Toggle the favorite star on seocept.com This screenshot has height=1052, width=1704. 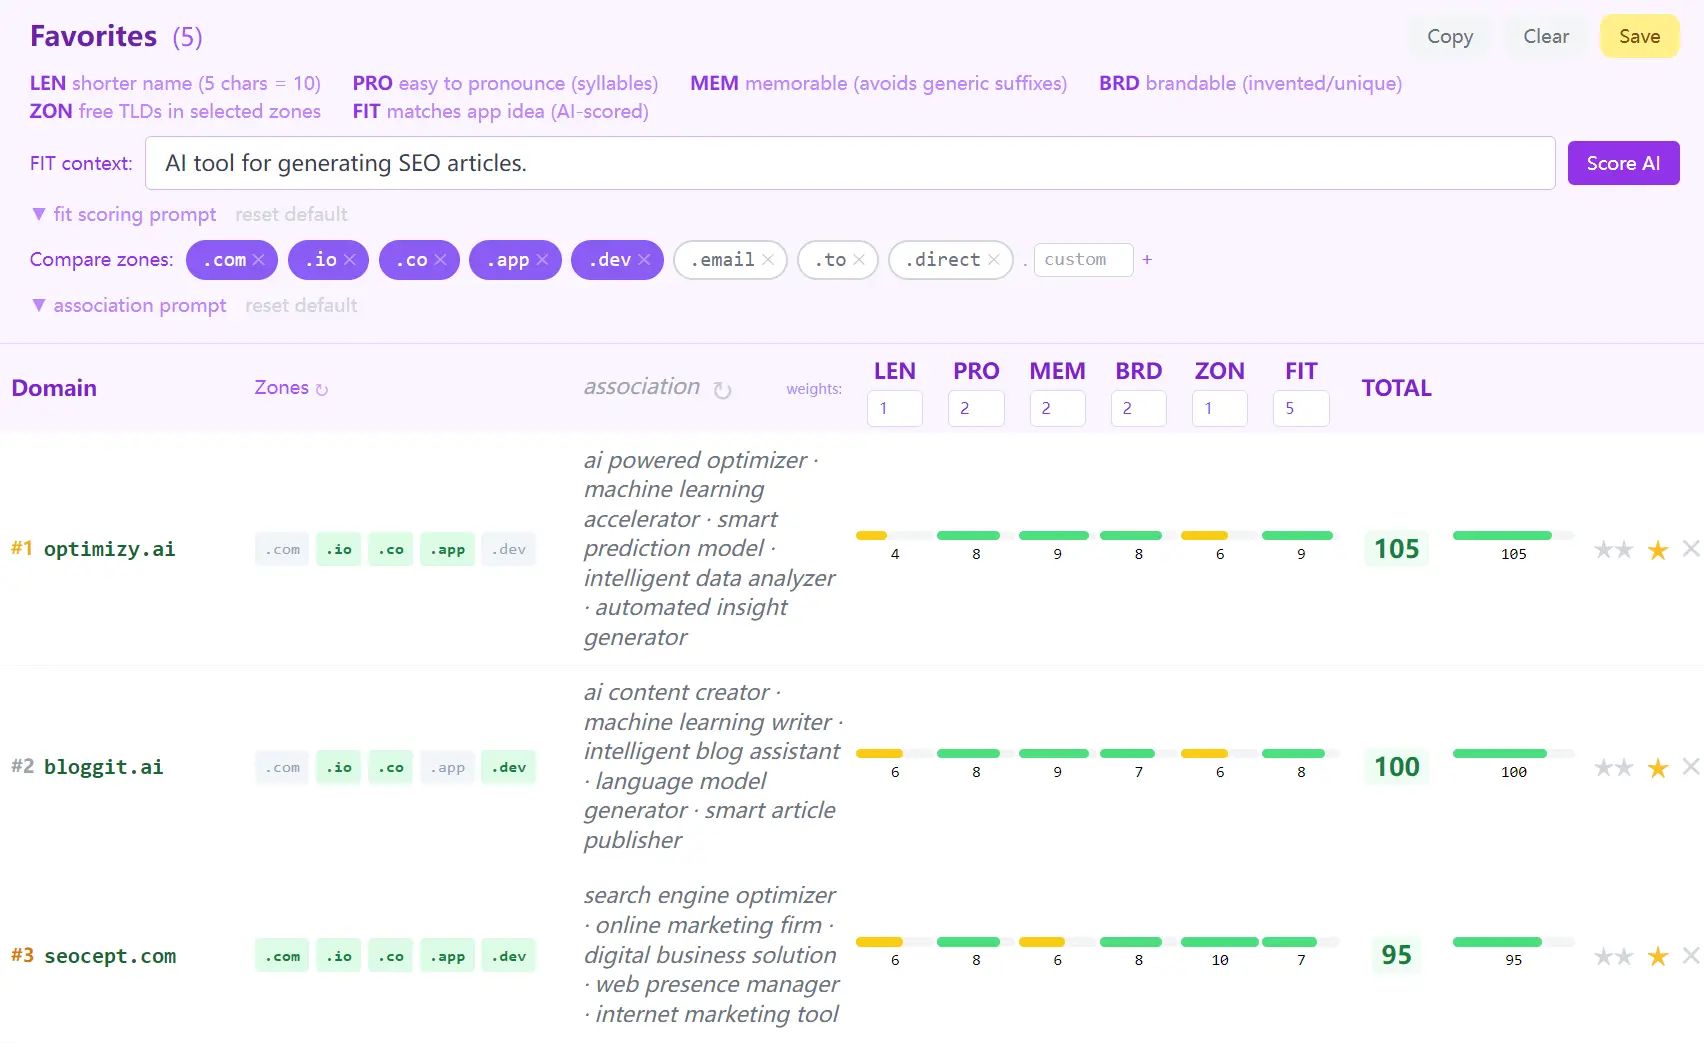(1657, 955)
